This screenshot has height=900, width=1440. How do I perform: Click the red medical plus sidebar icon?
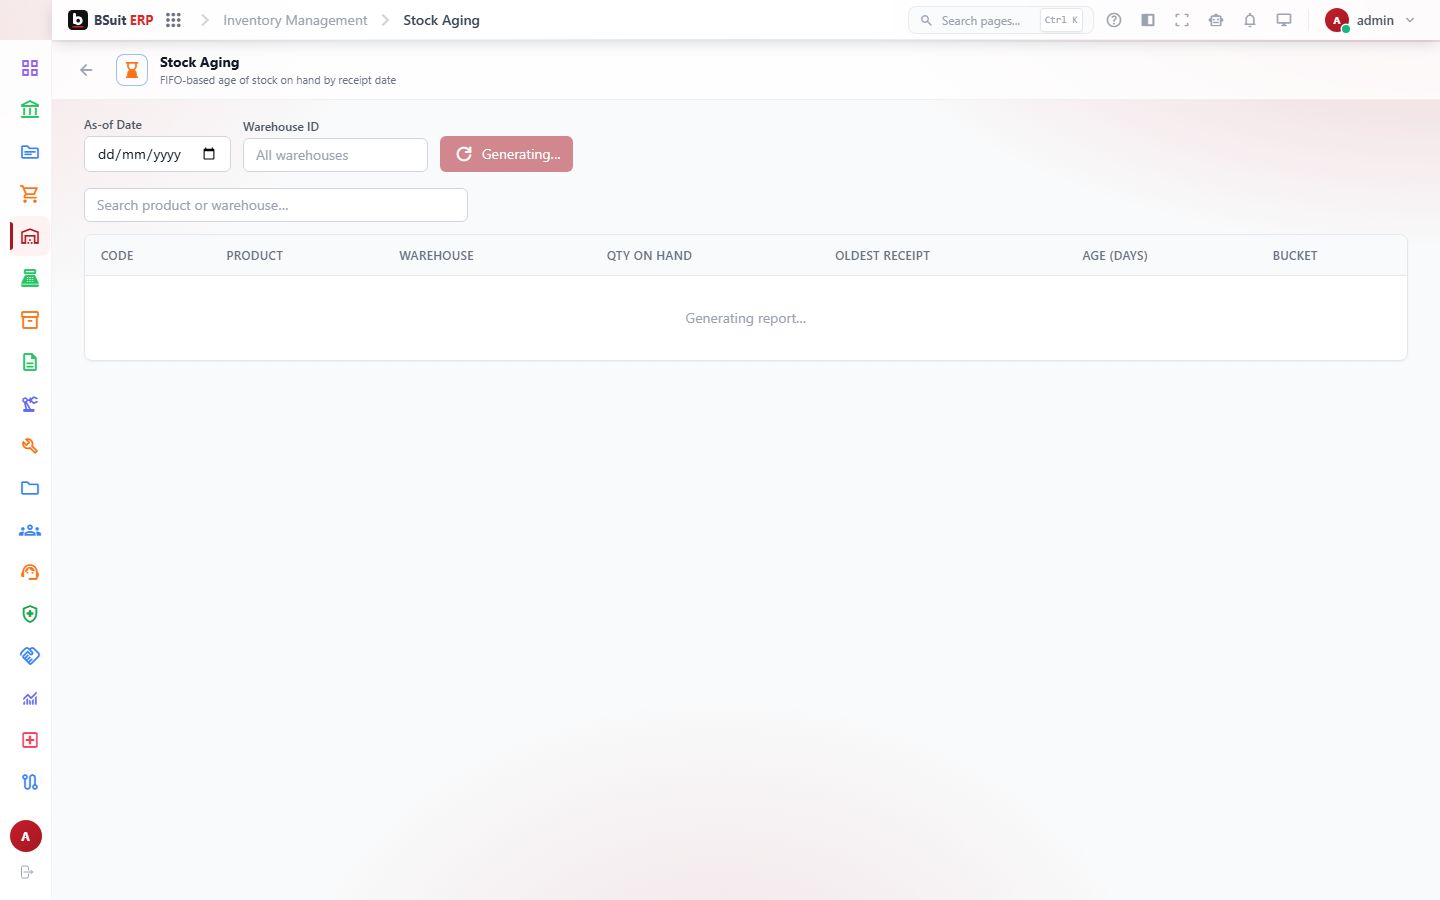tap(30, 740)
